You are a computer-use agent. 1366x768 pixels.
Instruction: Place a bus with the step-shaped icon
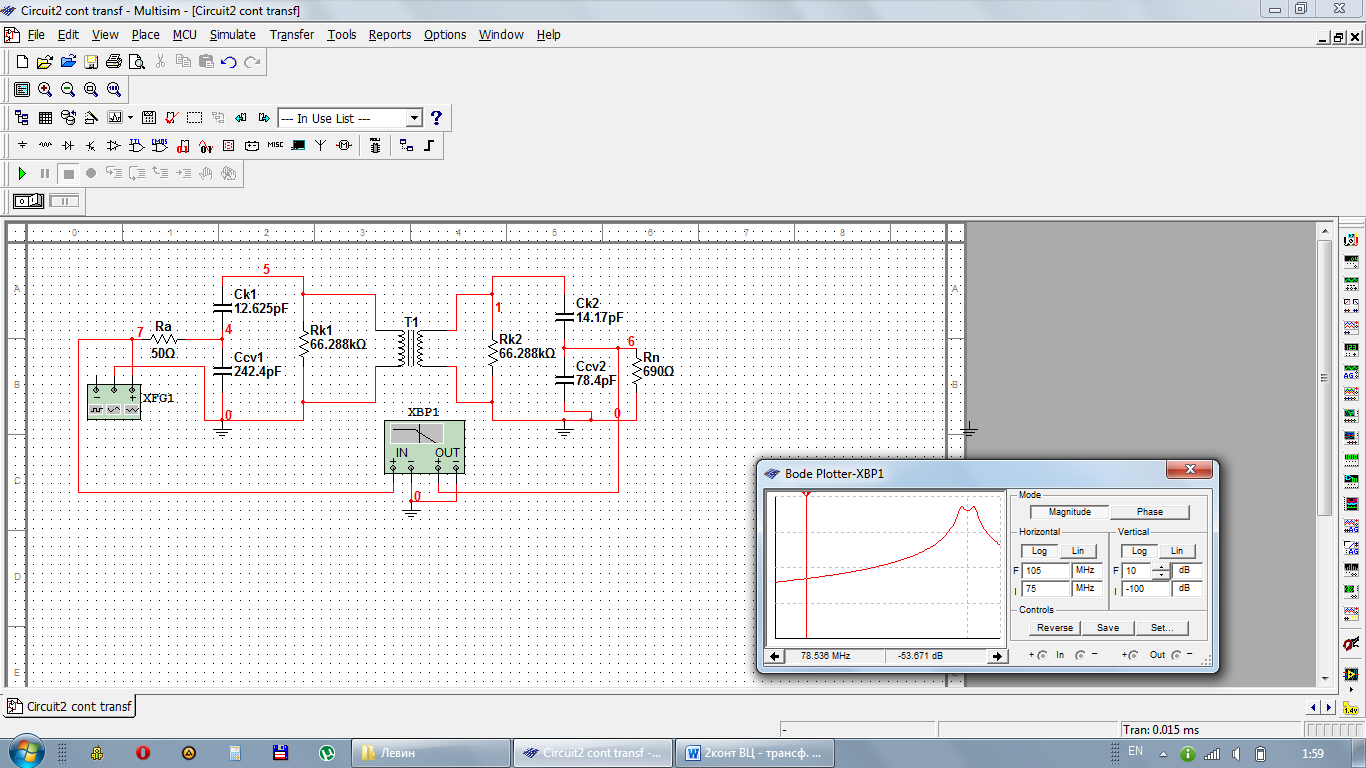(429, 146)
